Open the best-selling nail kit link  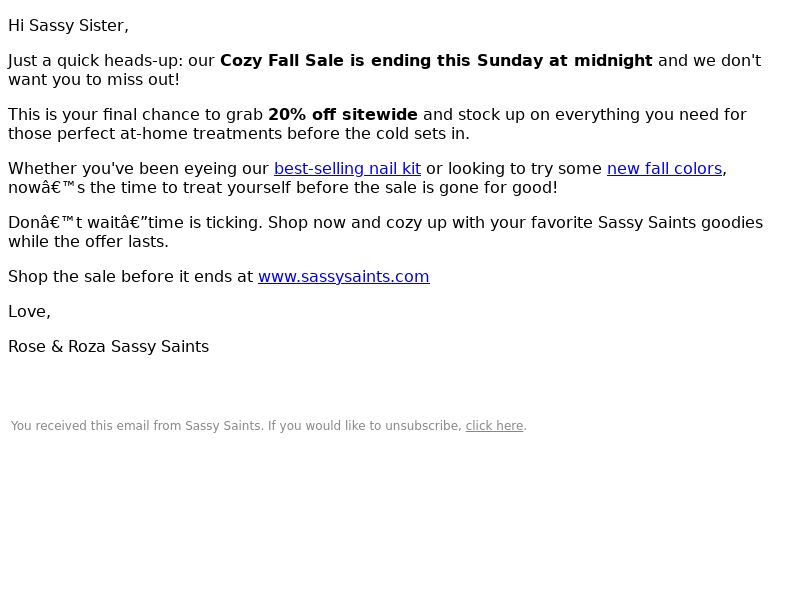coord(347,168)
